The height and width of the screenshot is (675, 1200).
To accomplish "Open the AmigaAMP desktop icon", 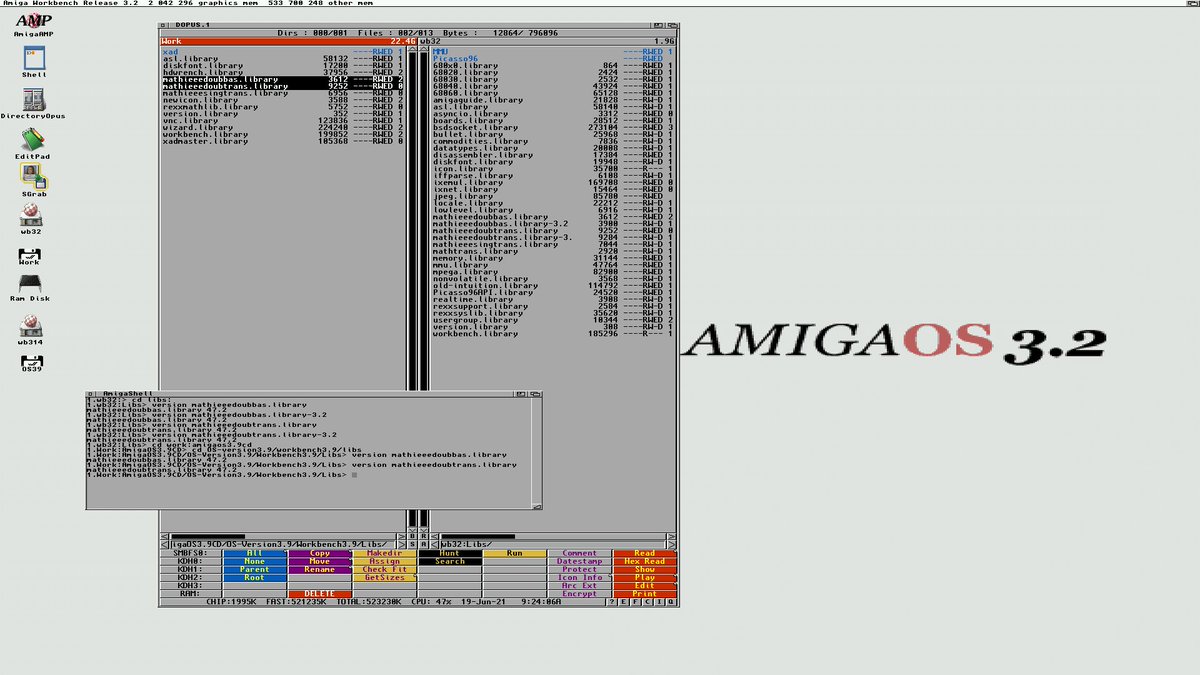I will (34, 24).
